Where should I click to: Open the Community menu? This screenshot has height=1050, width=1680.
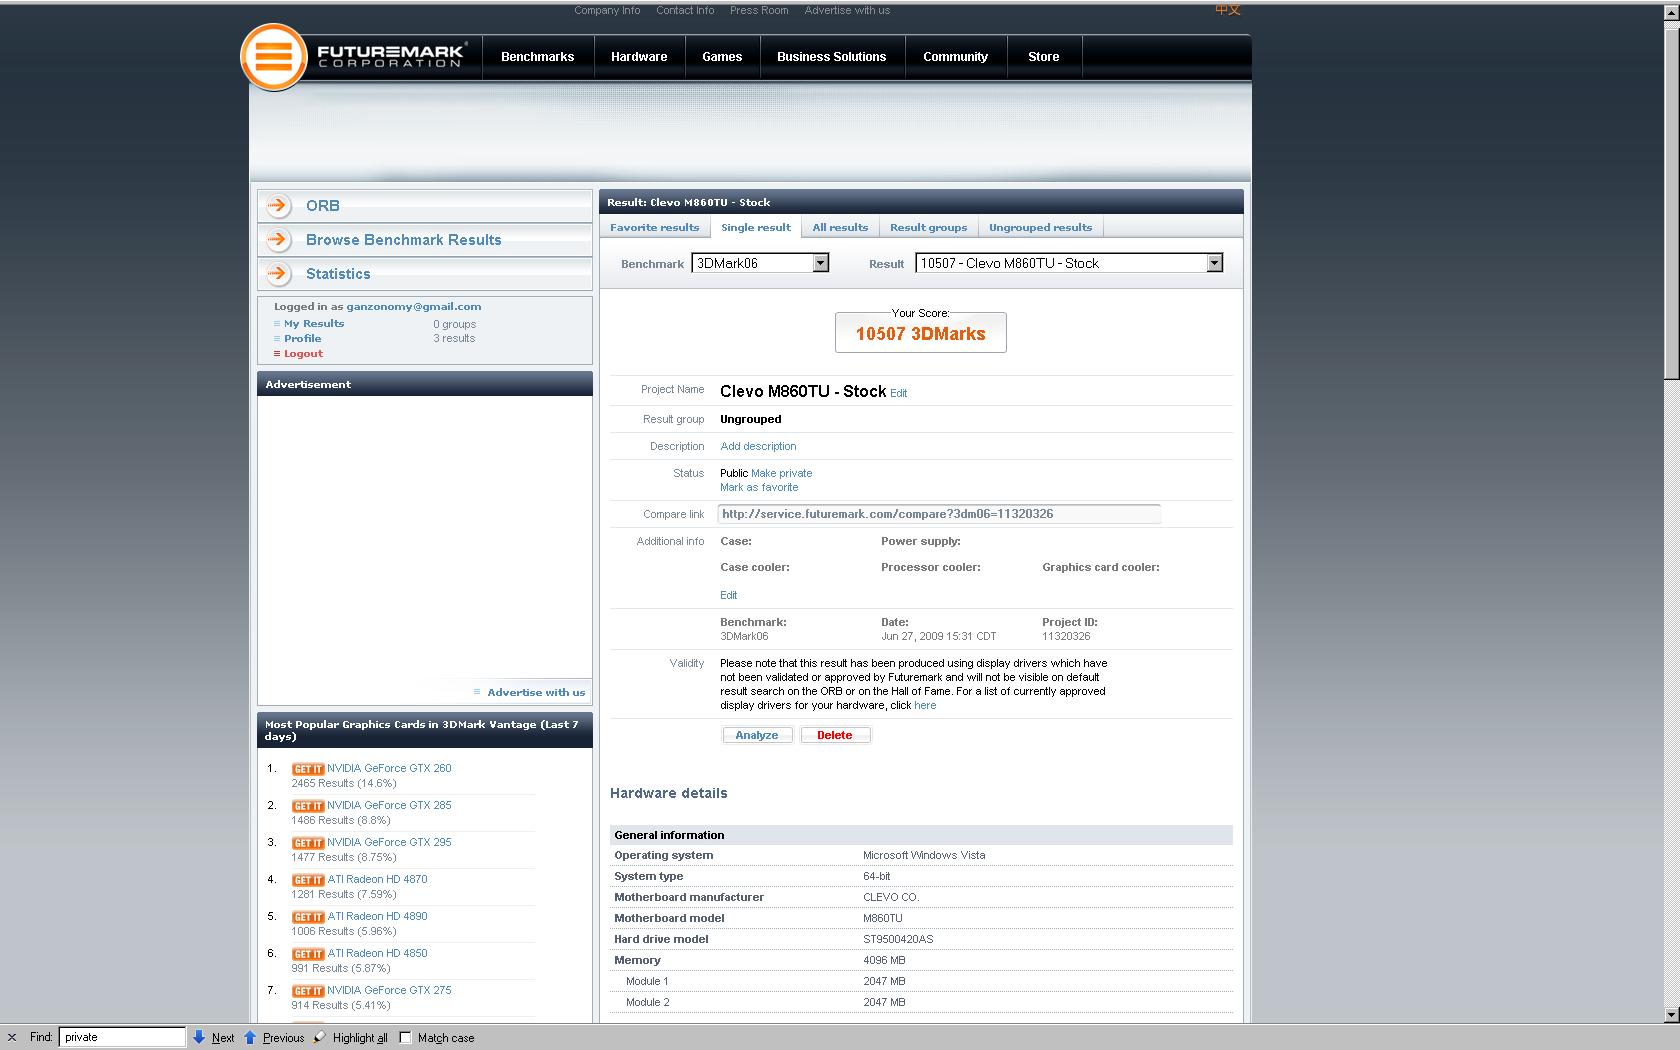click(955, 57)
